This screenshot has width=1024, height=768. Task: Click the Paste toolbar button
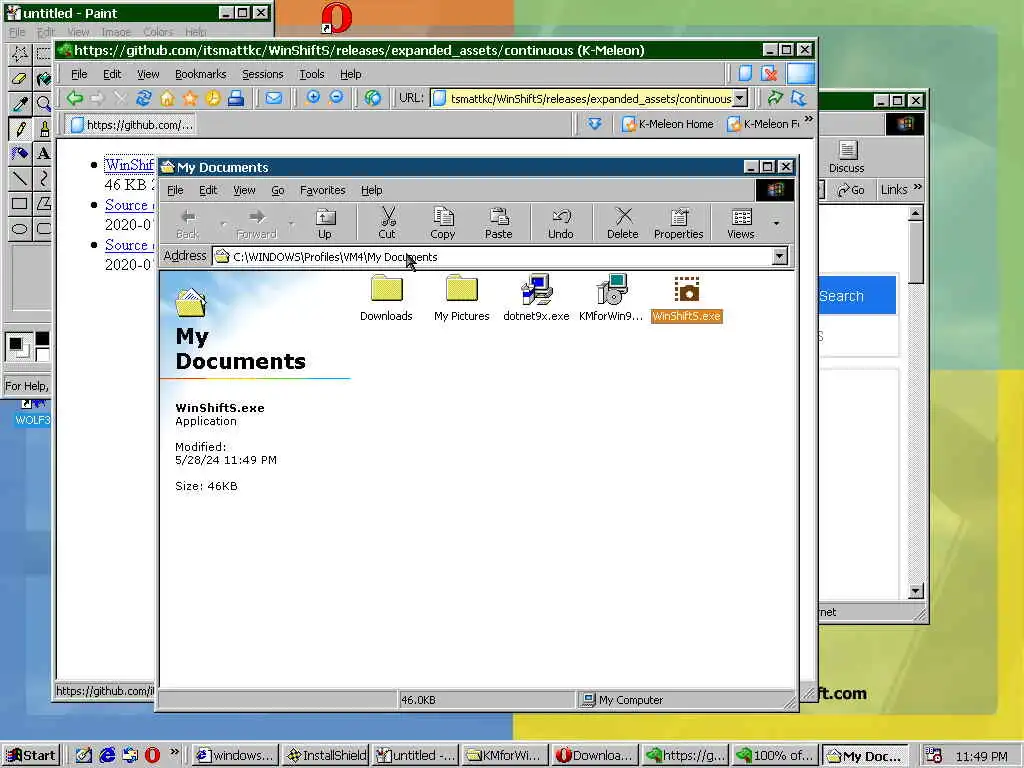coord(498,223)
